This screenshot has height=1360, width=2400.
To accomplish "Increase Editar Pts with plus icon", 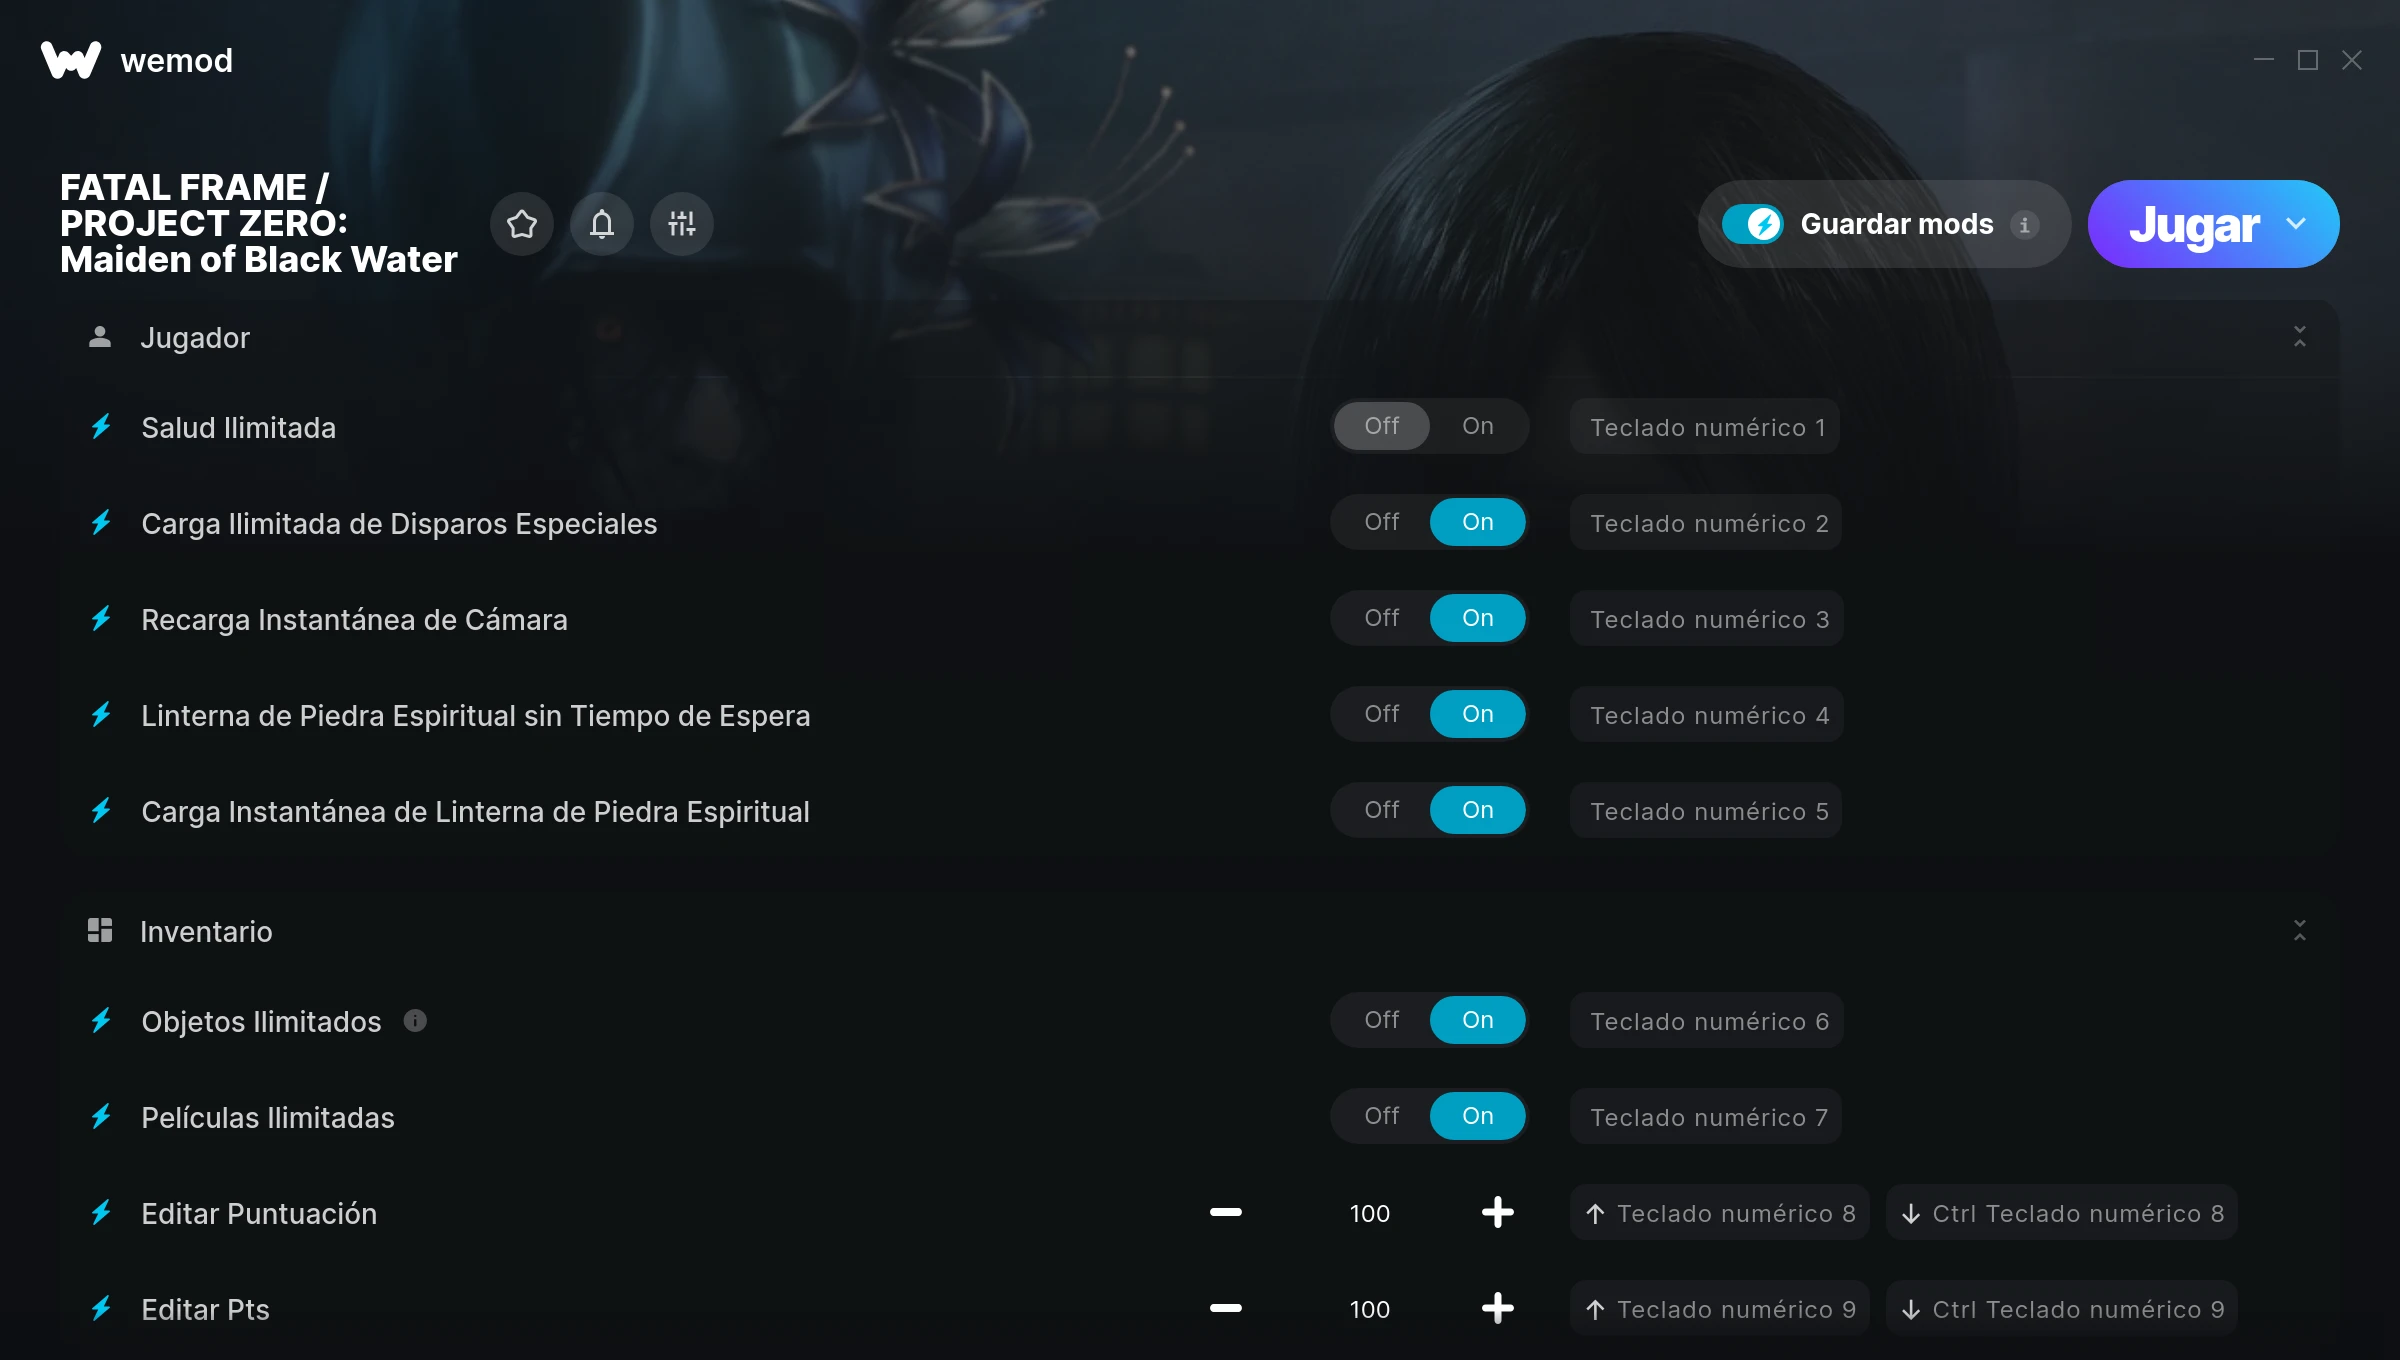I will click(1497, 1308).
